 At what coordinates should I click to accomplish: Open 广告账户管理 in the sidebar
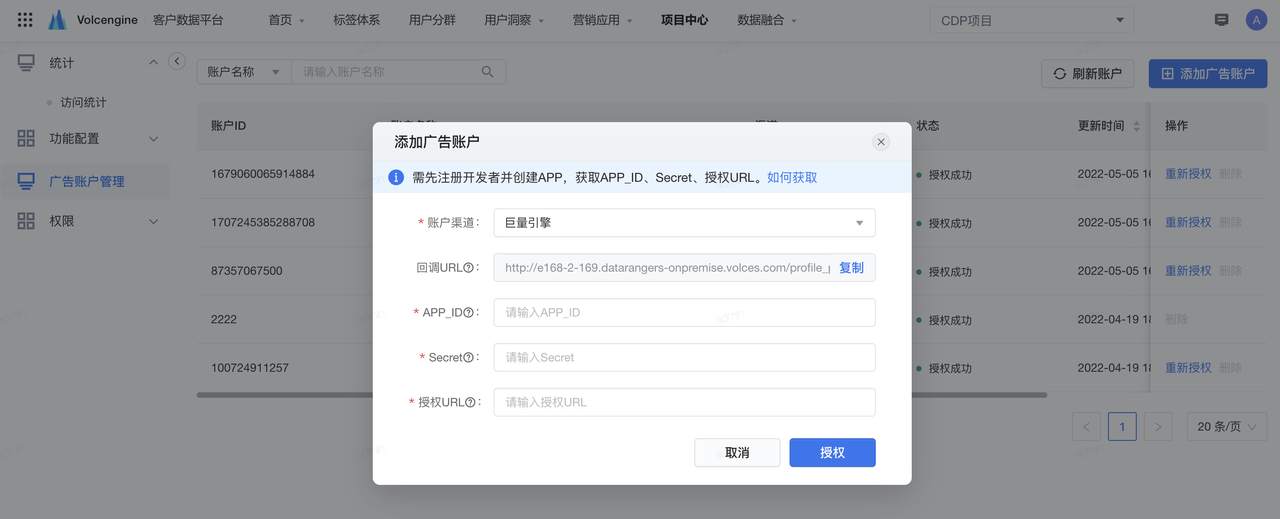tap(85, 182)
